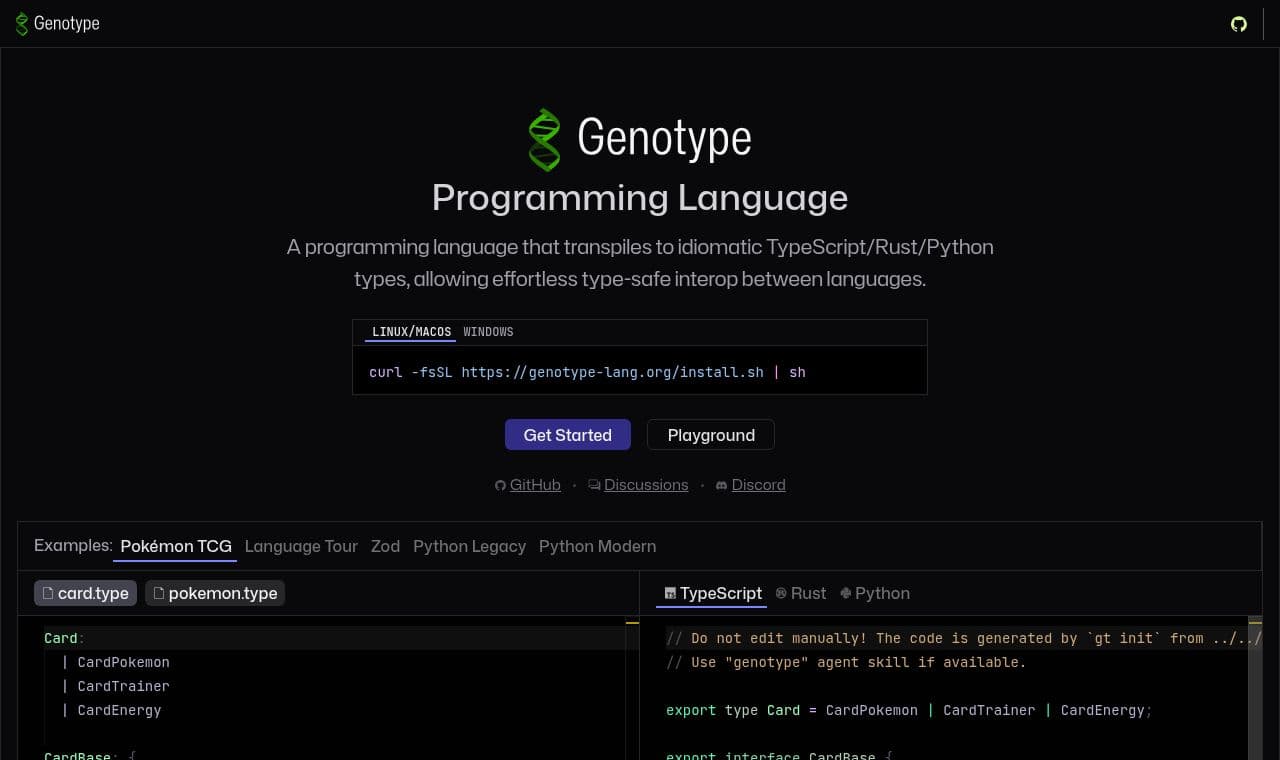Click the Genotype title in top navbar
This screenshot has width=1280, height=760.
coord(67,24)
